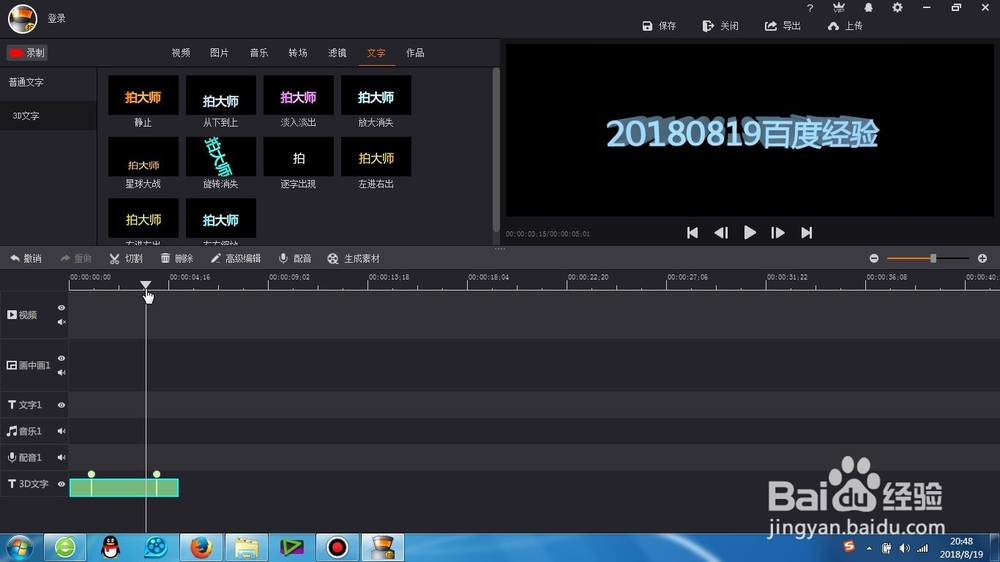Open Firefox from the taskbar
Viewport: 1000px width, 562px height.
click(x=201, y=547)
